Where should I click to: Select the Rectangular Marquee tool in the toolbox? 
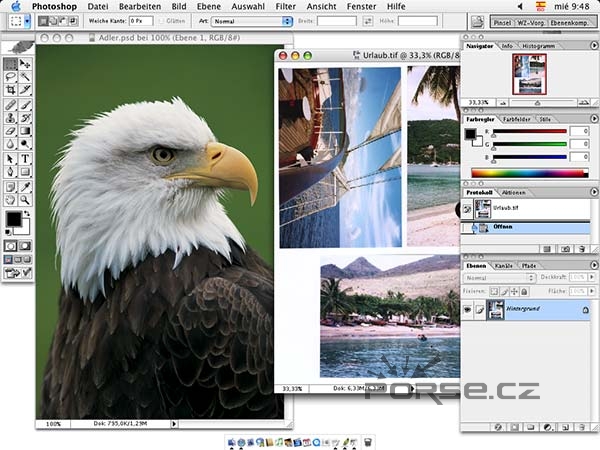click(10, 64)
